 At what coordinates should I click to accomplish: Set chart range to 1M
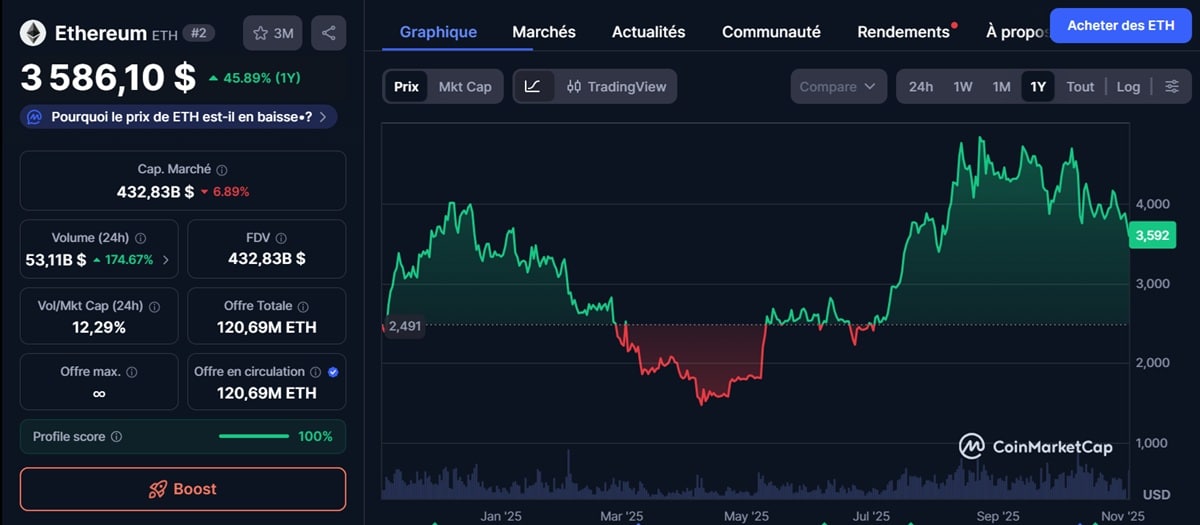point(1001,87)
